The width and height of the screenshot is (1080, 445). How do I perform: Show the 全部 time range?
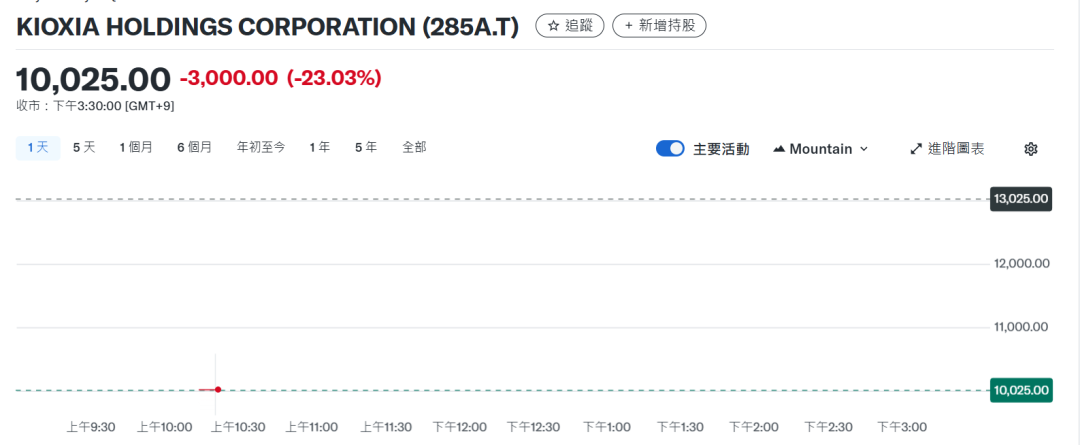tap(414, 148)
